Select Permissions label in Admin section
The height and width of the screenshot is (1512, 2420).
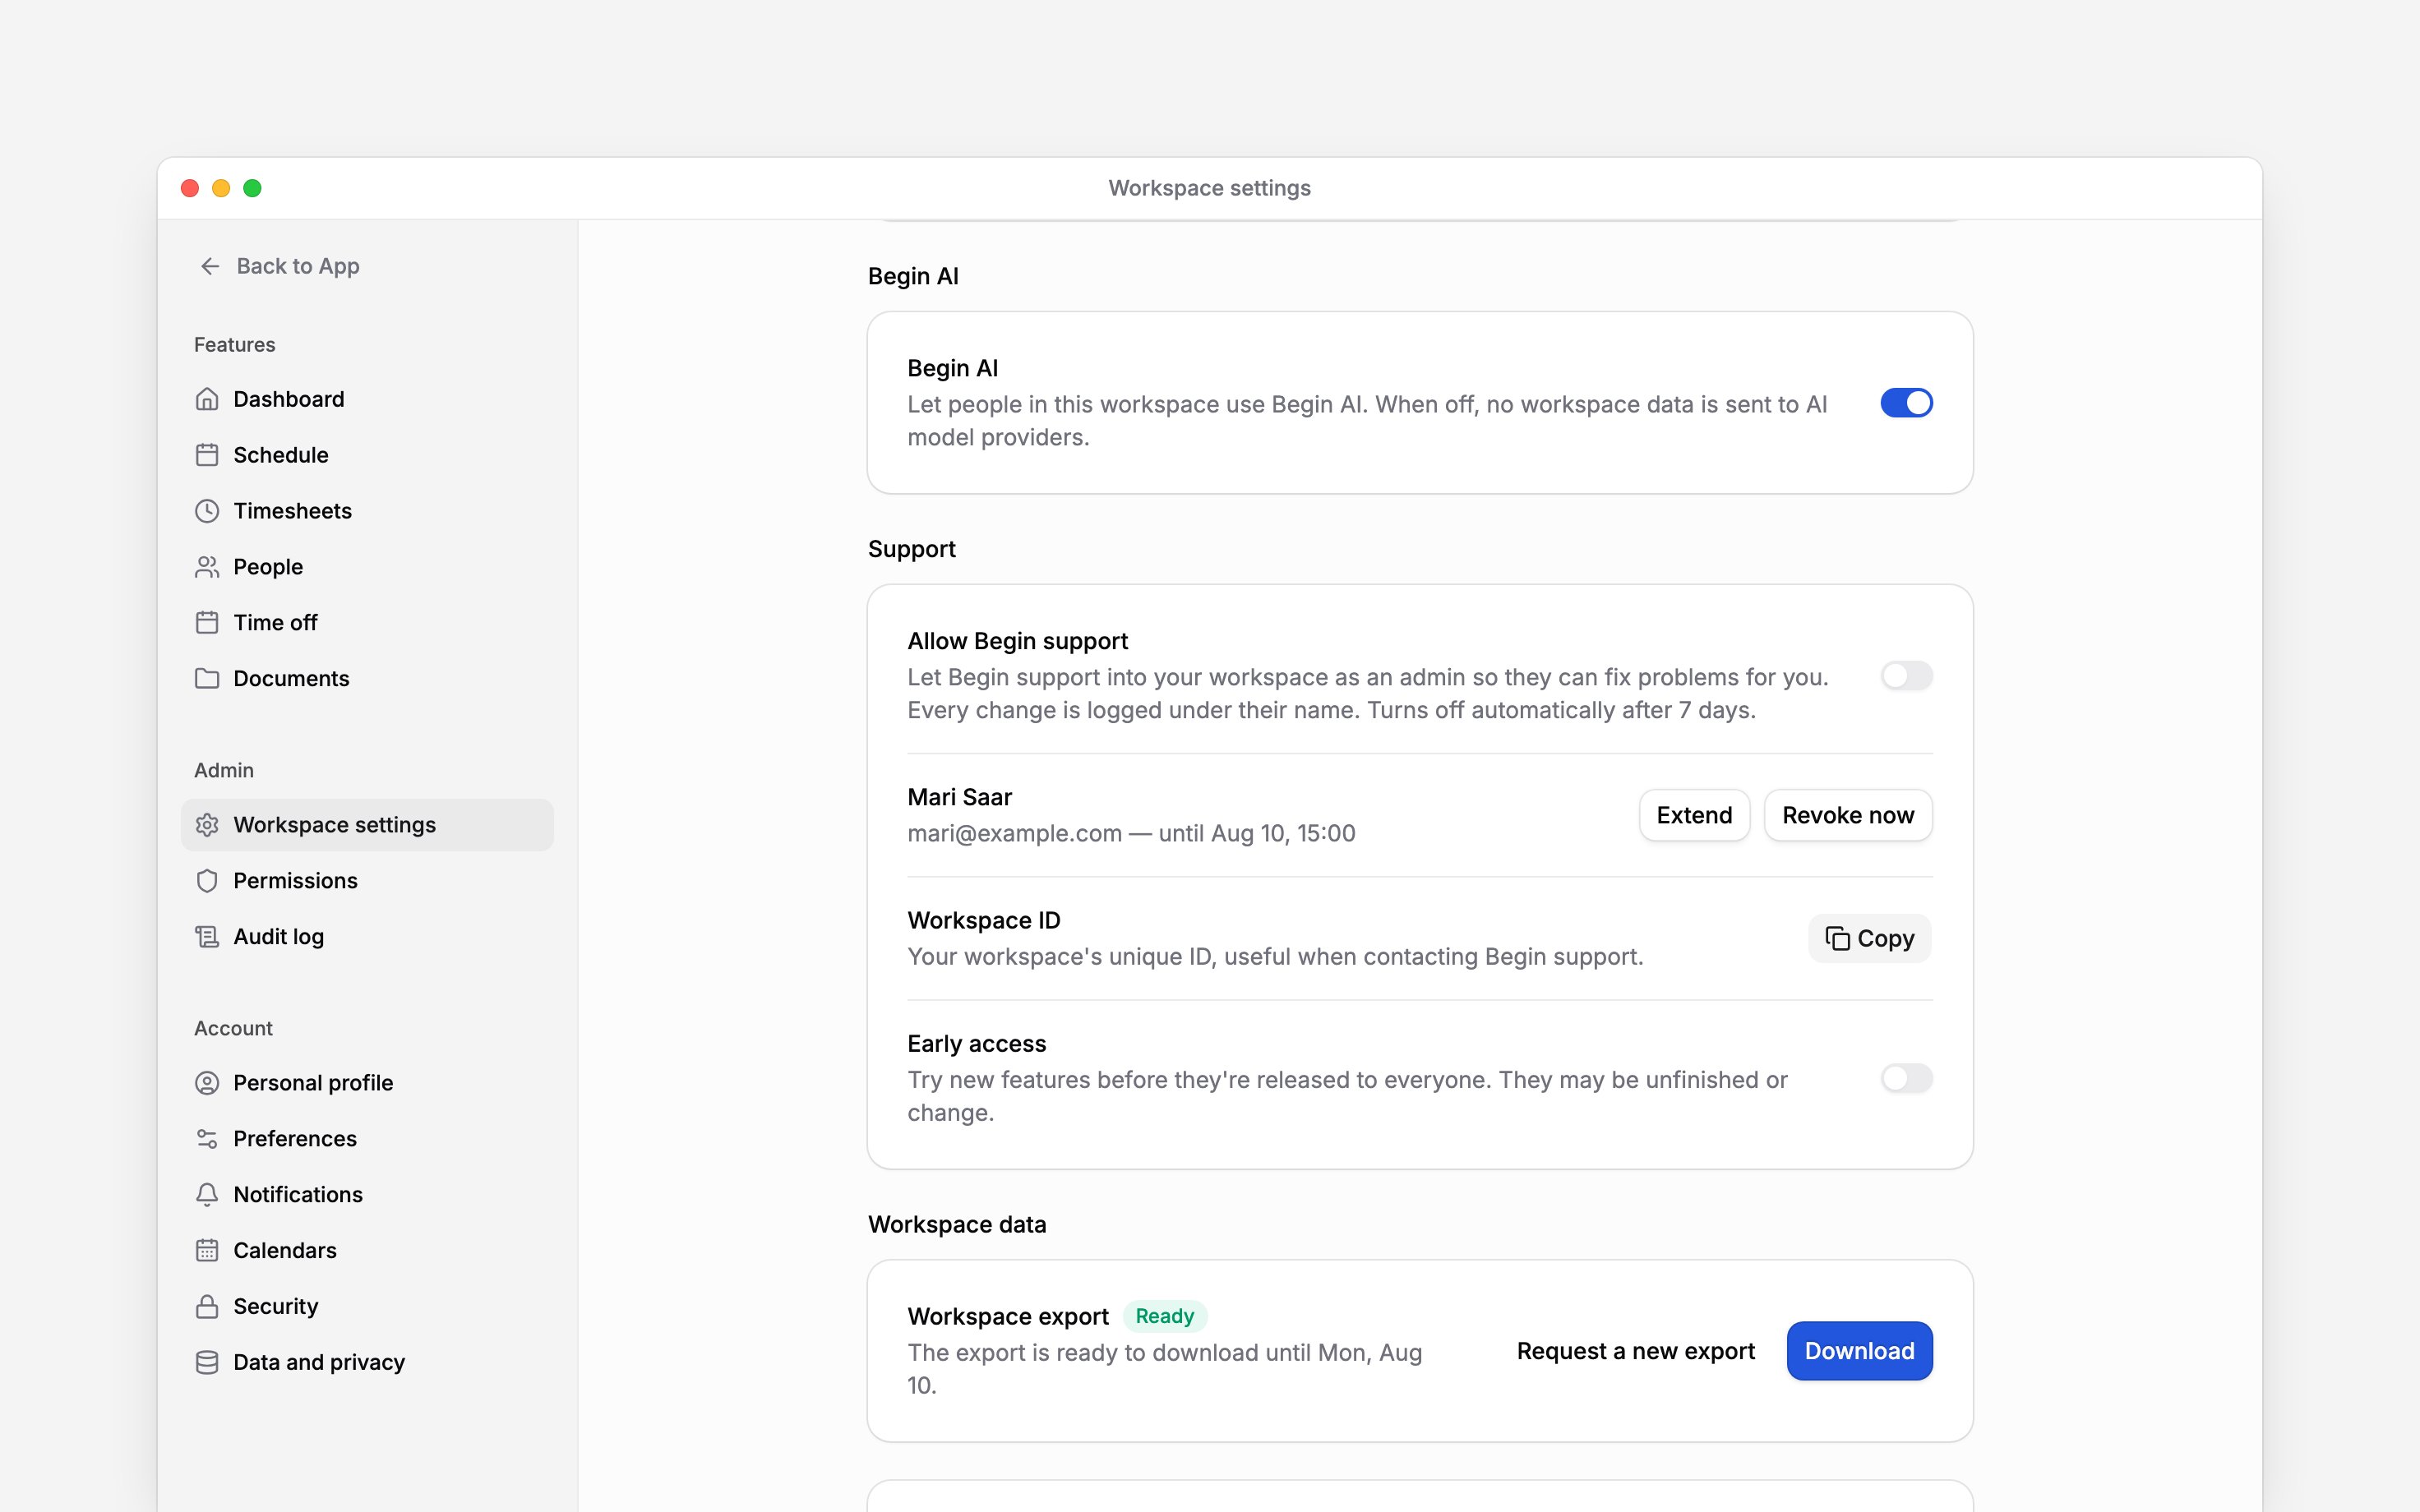click(x=296, y=881)
